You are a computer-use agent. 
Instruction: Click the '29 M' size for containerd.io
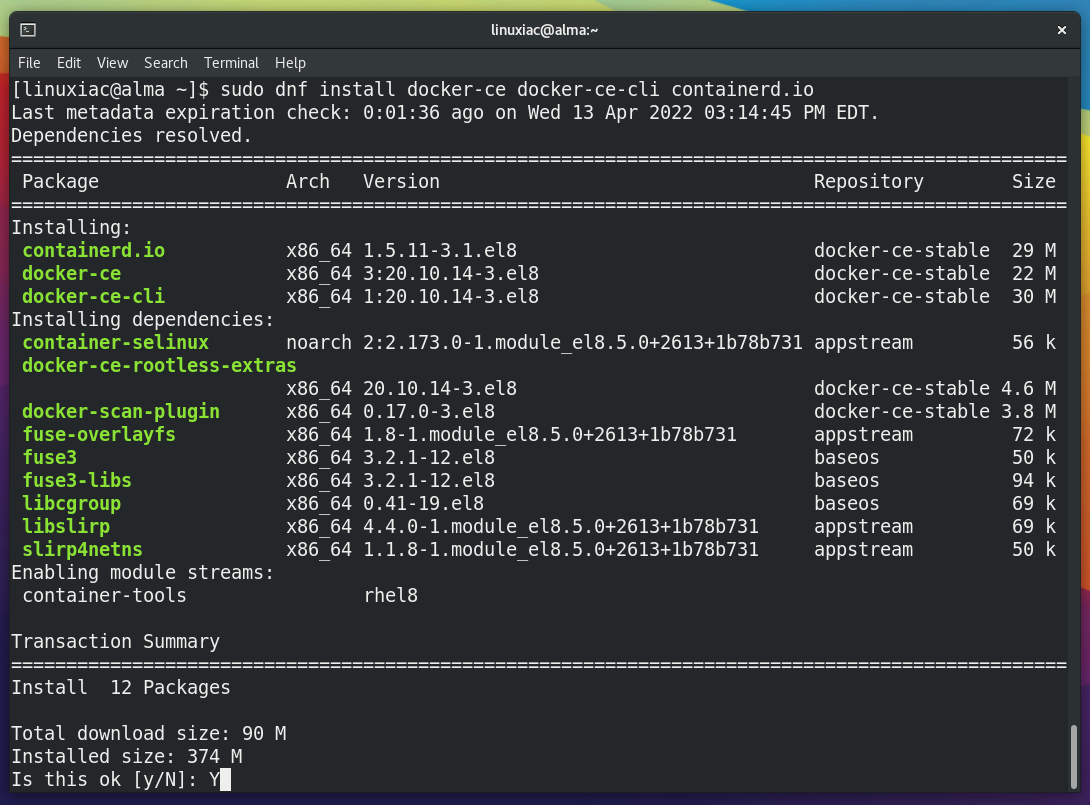tap(1034, 250)
